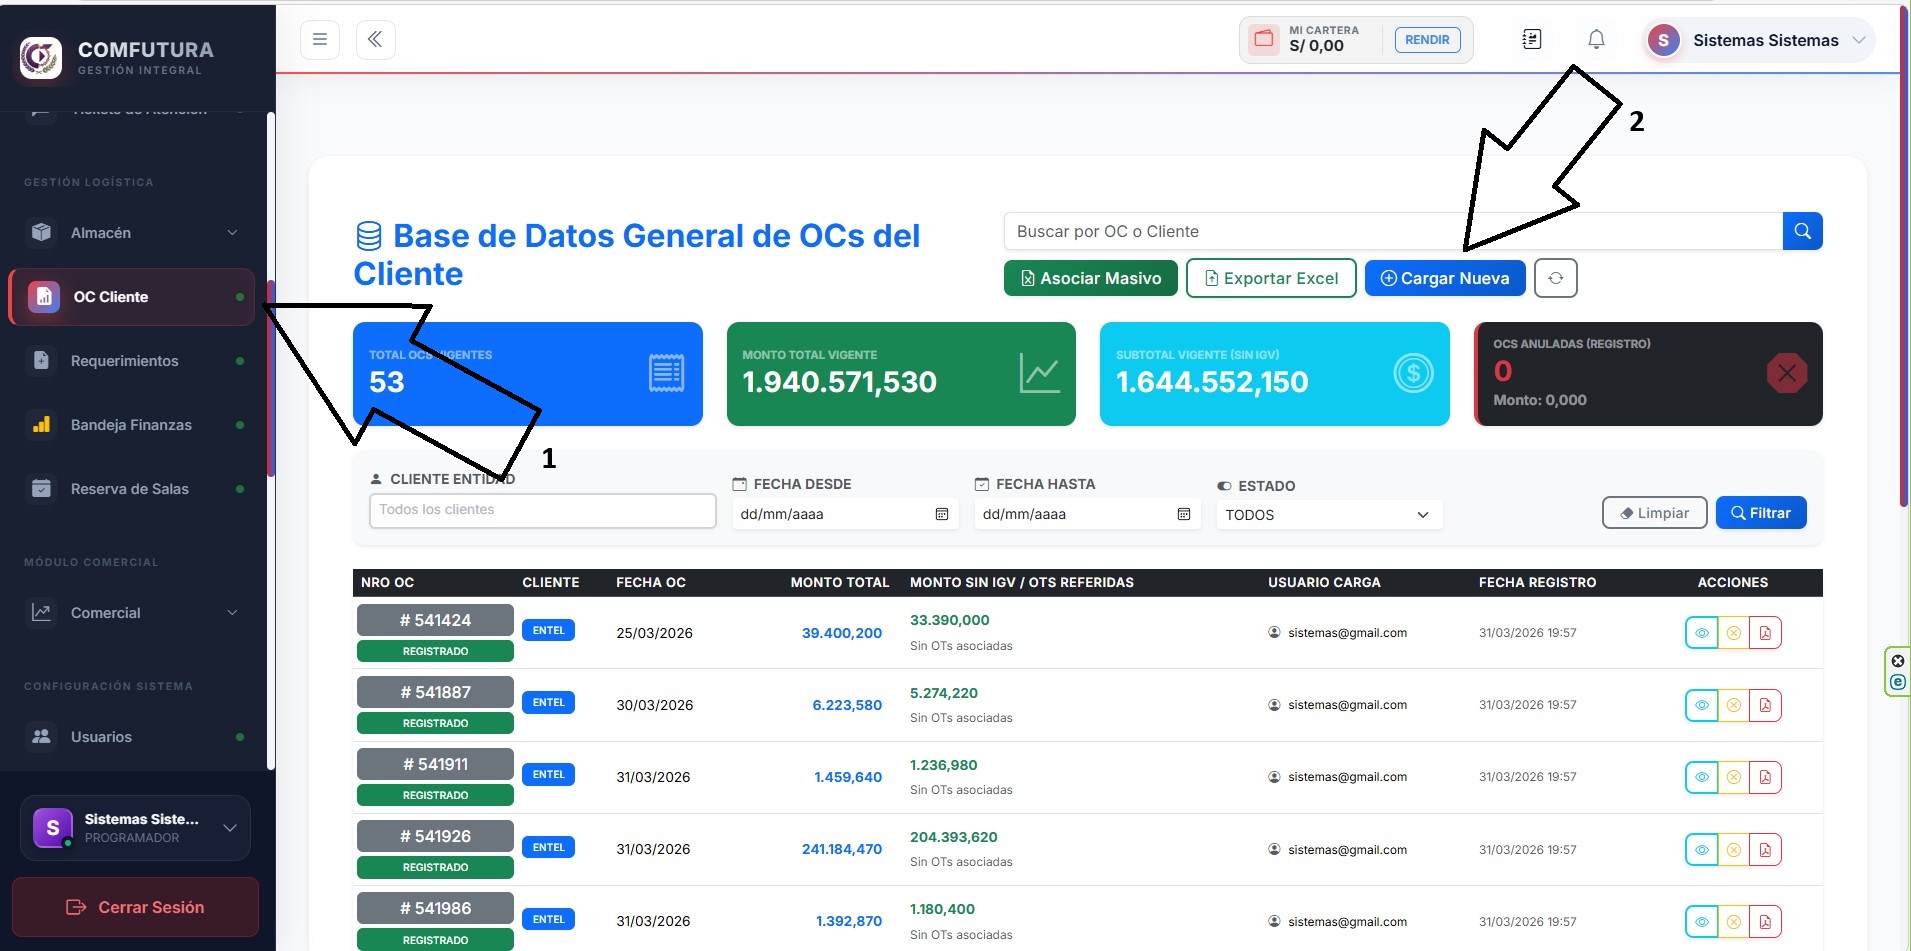The width and height of the screenshot is (1911, 951).
Task: View details eye icon for OC 541424
Action: coord(1702,633)
